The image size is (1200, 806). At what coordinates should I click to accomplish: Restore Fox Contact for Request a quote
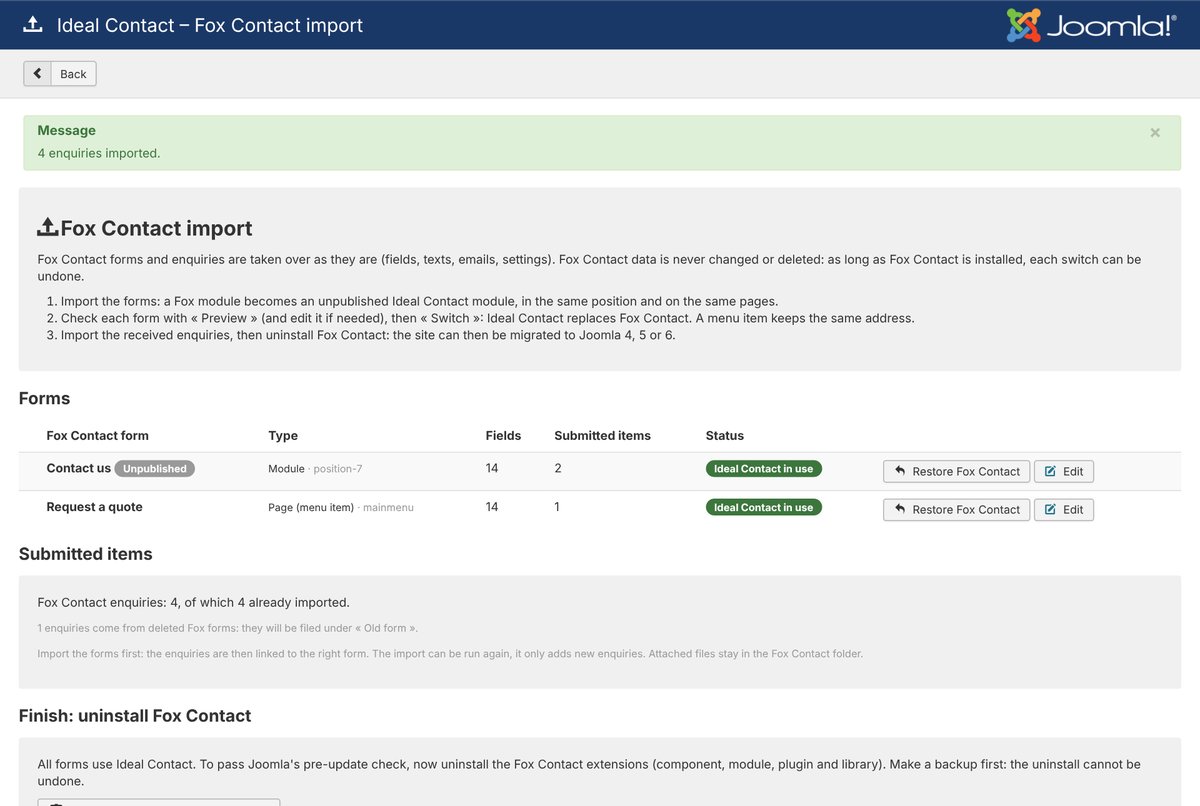point(956,509)
